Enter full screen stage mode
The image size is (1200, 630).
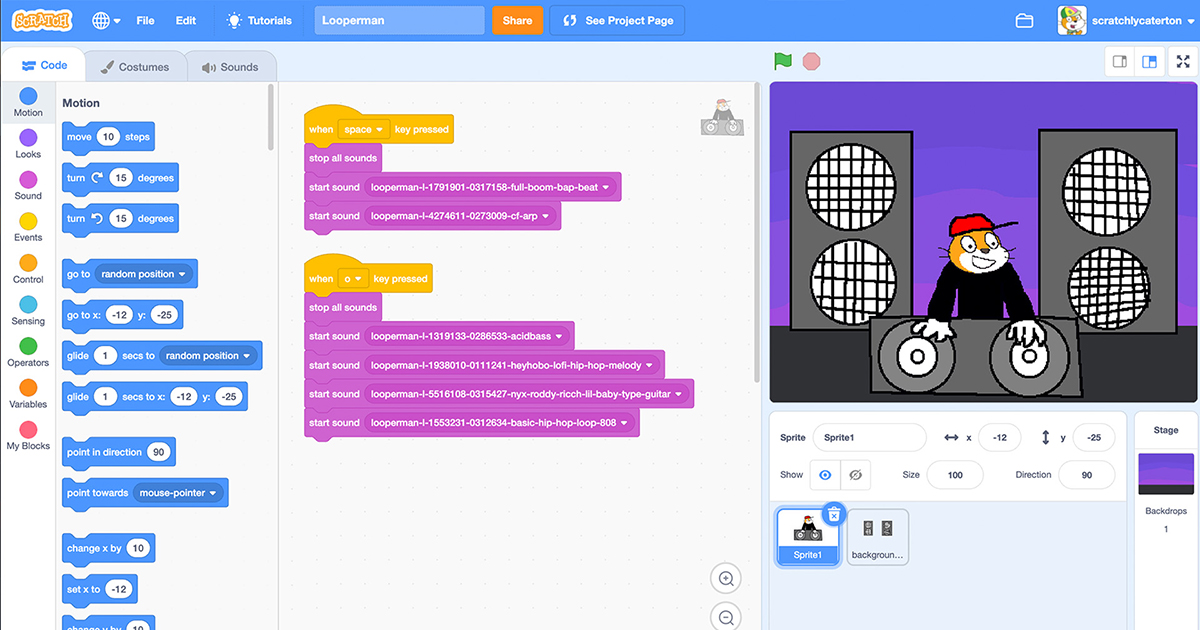point(1183,62)
